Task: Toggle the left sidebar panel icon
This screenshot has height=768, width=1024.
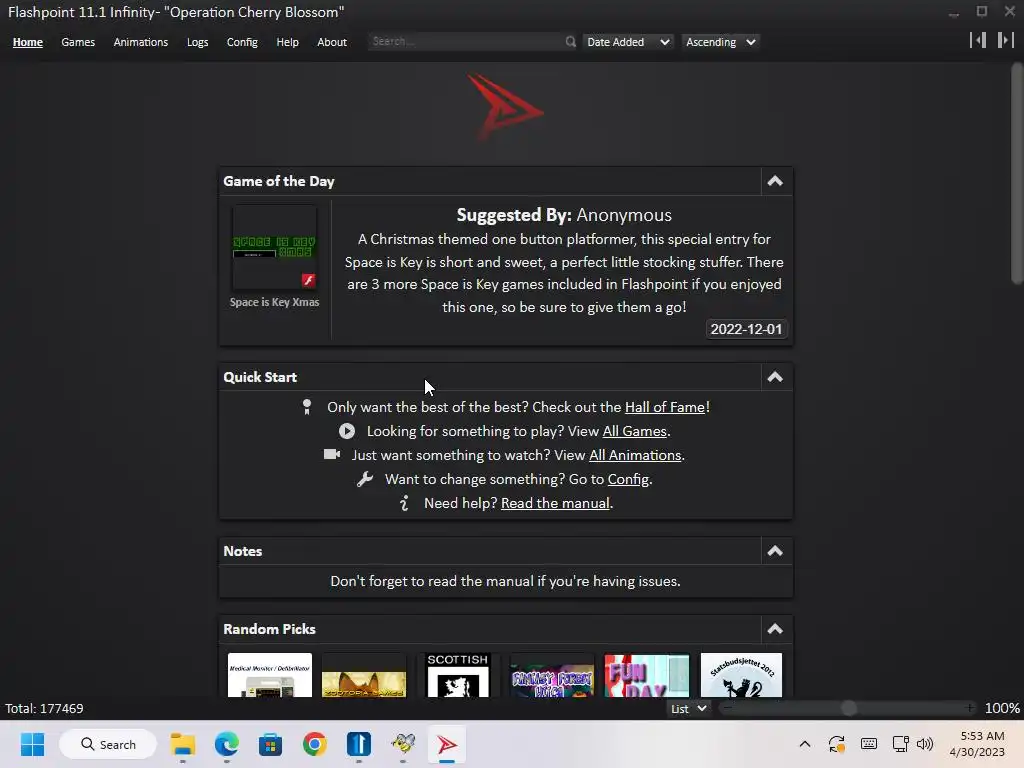Action: 978,40
